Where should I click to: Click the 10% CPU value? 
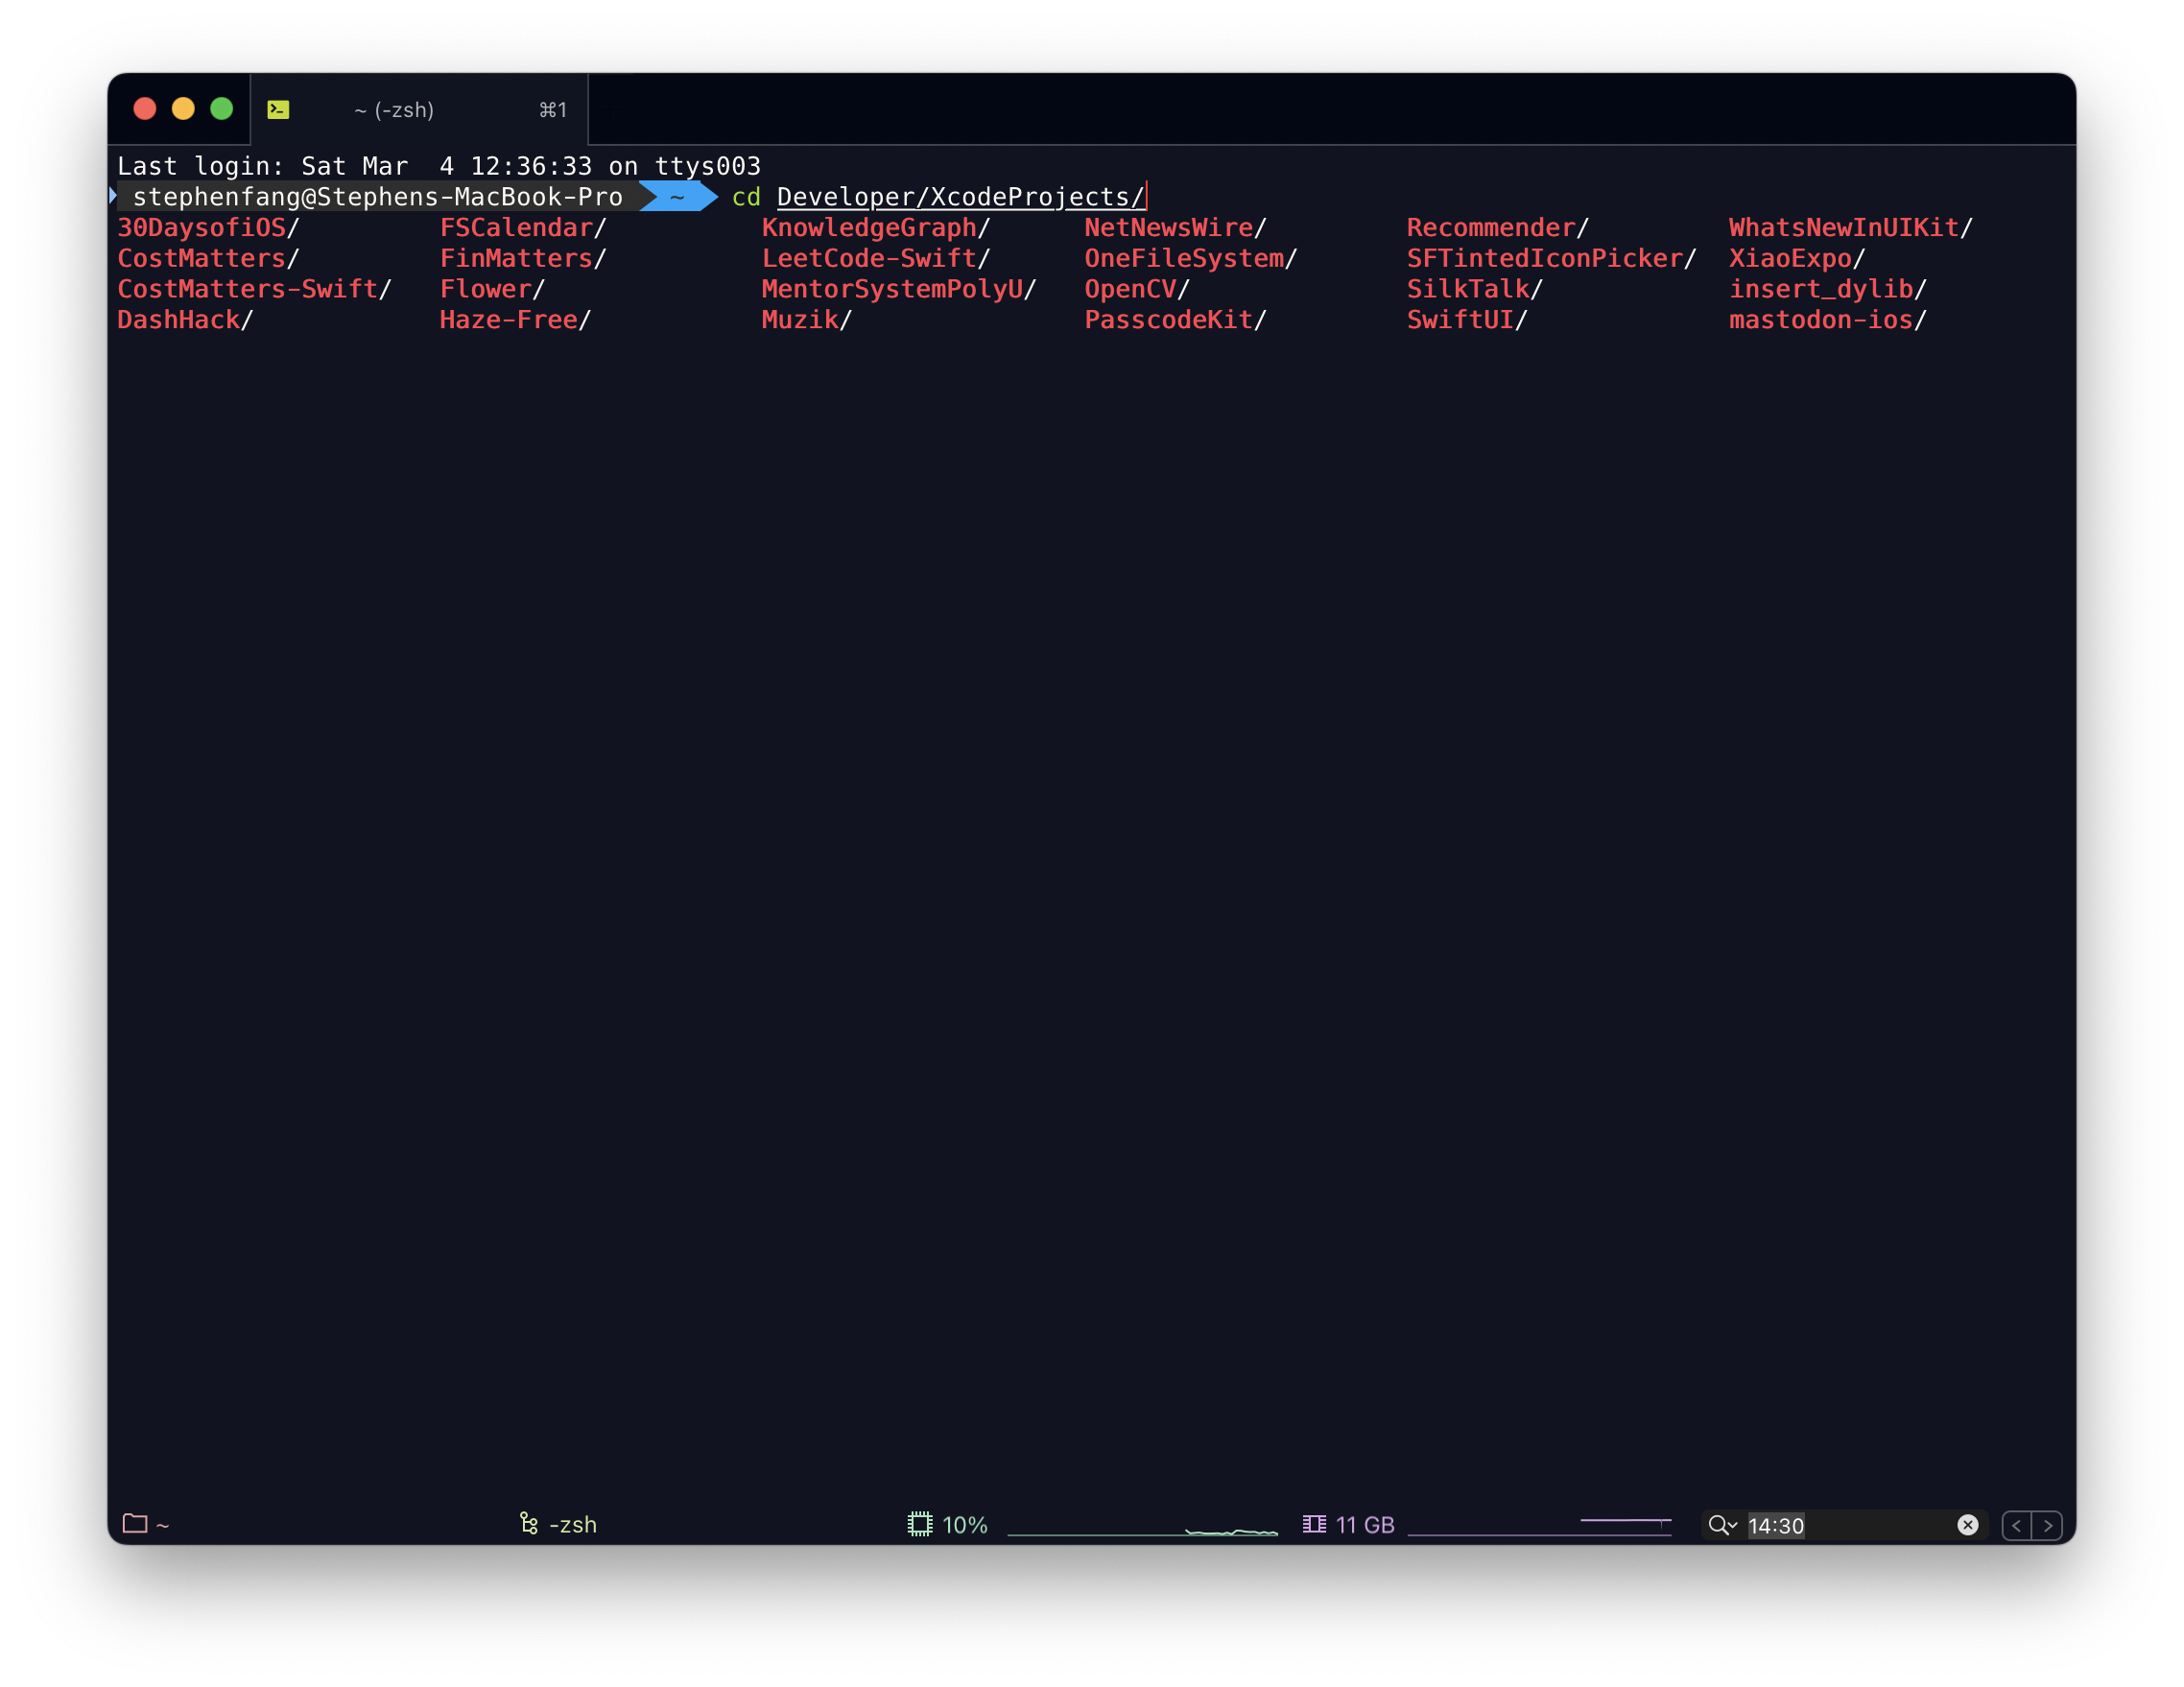(x=965, y=1524)
